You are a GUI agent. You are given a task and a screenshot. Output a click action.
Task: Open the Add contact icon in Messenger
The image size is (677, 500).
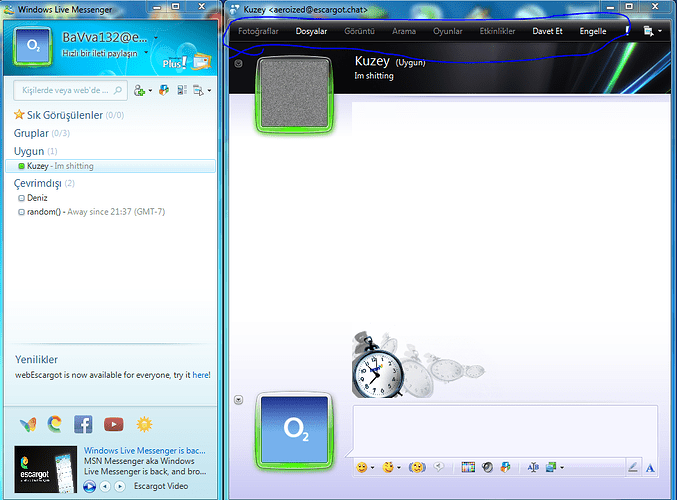139,90
